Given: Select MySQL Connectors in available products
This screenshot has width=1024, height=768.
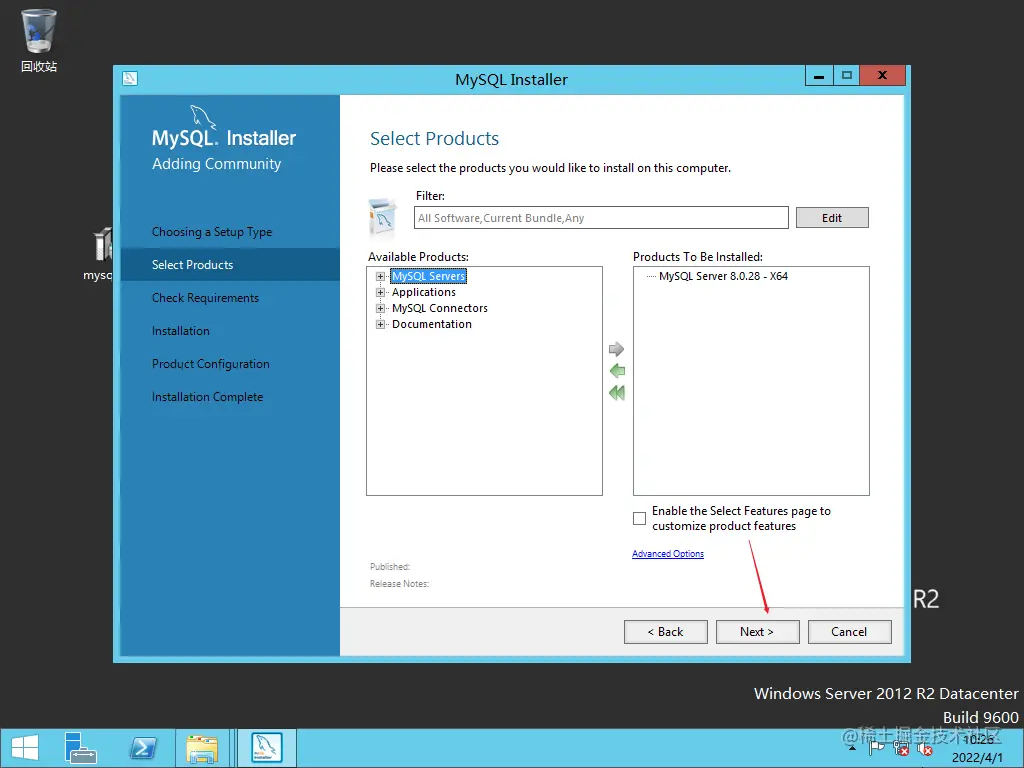Looking at the screenshot, I should click(440, 308).
